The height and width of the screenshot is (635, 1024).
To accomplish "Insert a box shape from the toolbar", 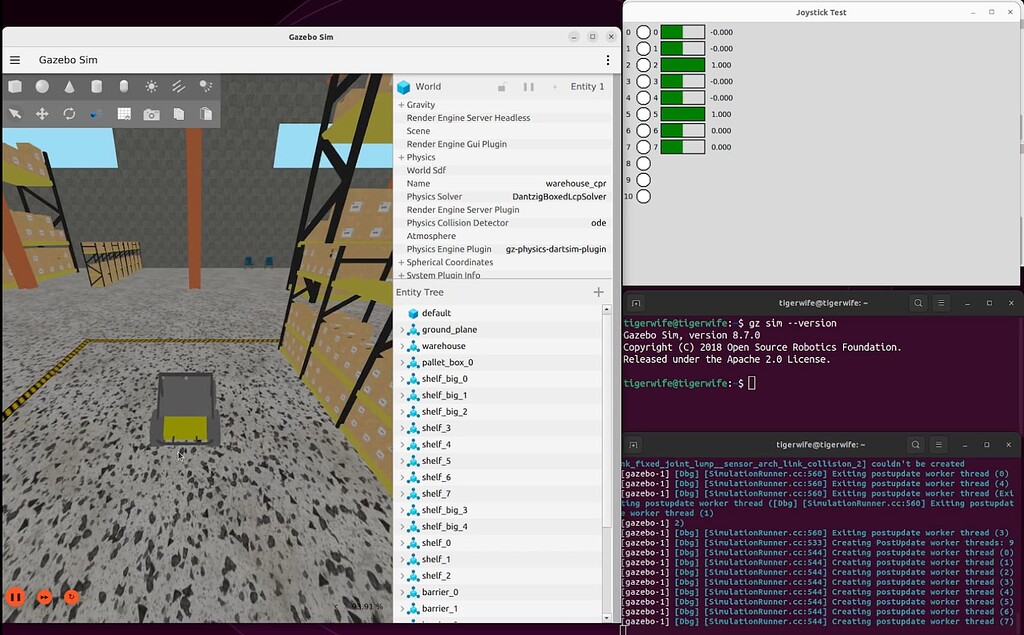I will (14, 87).
